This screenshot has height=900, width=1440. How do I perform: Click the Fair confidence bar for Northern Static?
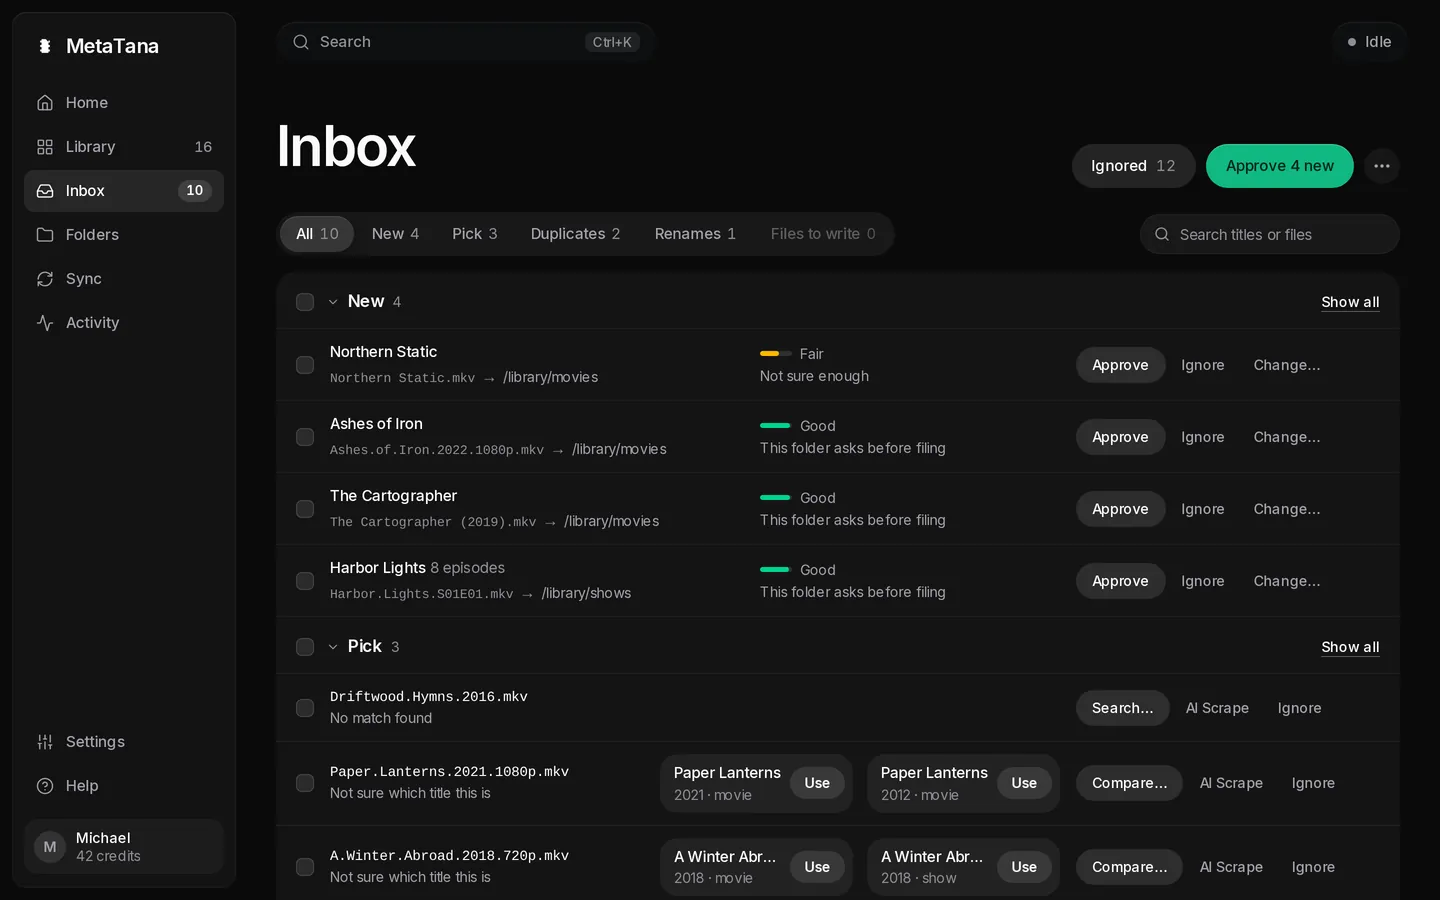point(775,354)
